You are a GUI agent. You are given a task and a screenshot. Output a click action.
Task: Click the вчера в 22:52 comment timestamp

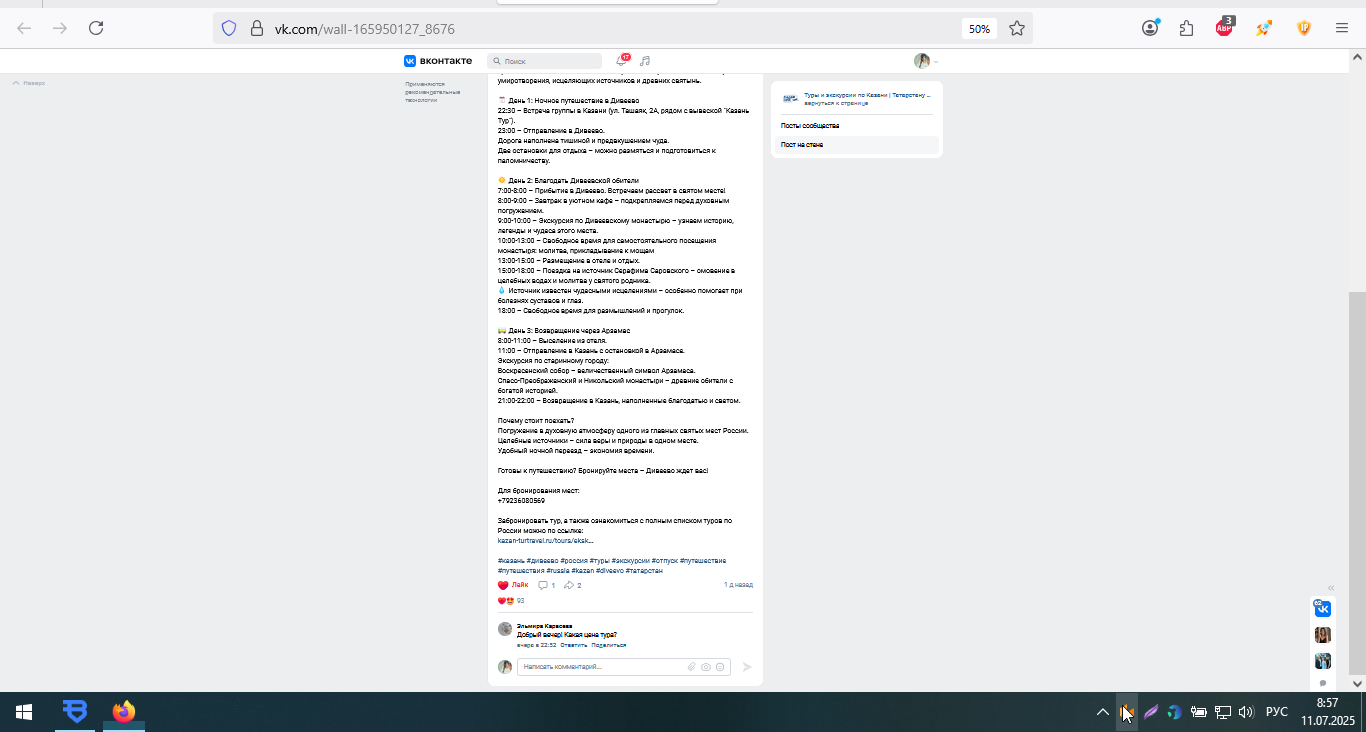click(536, 645)
